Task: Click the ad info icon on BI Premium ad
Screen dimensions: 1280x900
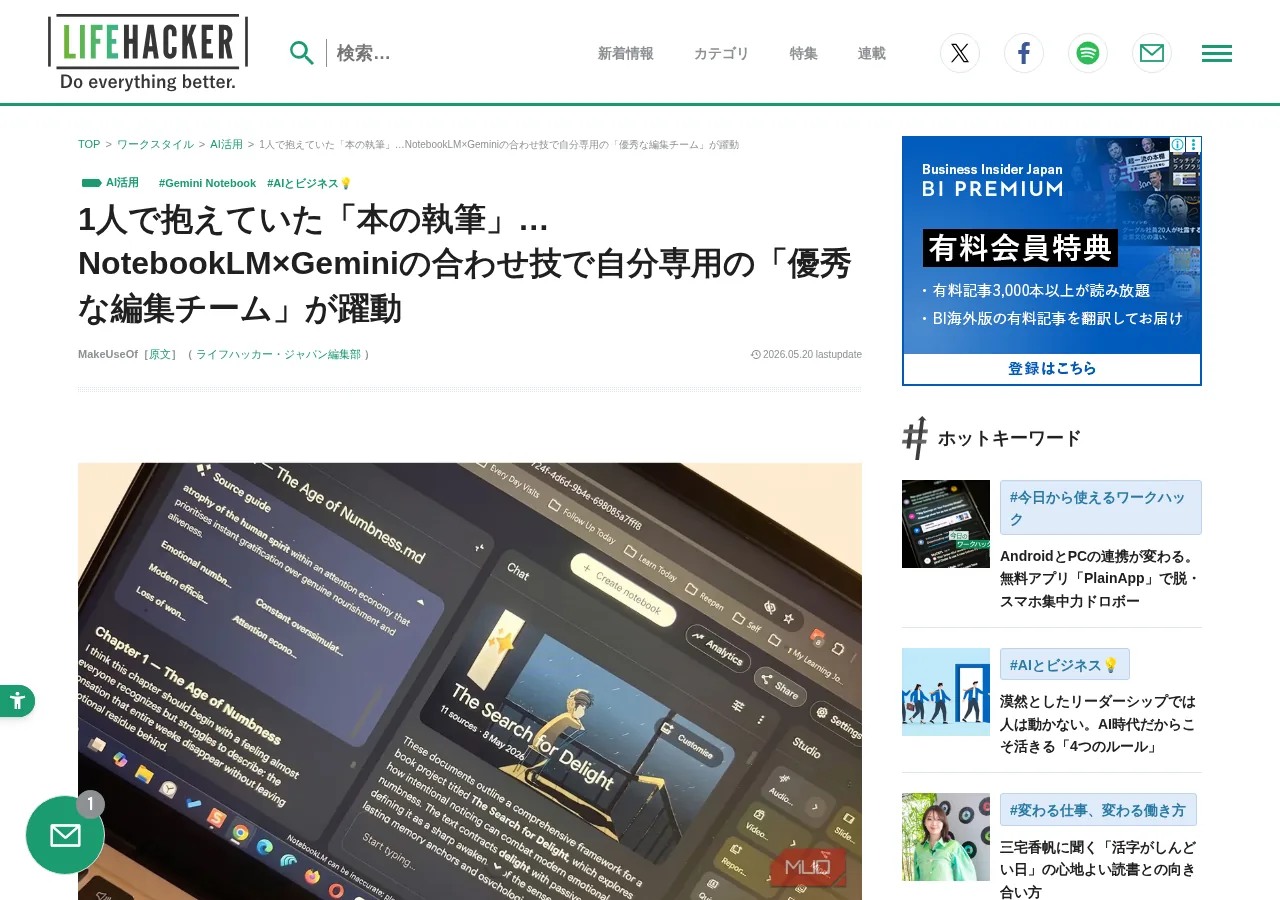Action: (1178, 145)
